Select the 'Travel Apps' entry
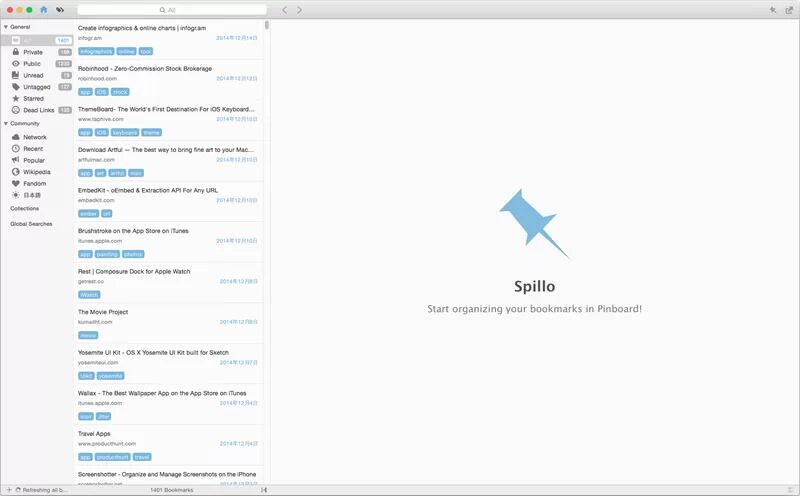 (168, 445)
